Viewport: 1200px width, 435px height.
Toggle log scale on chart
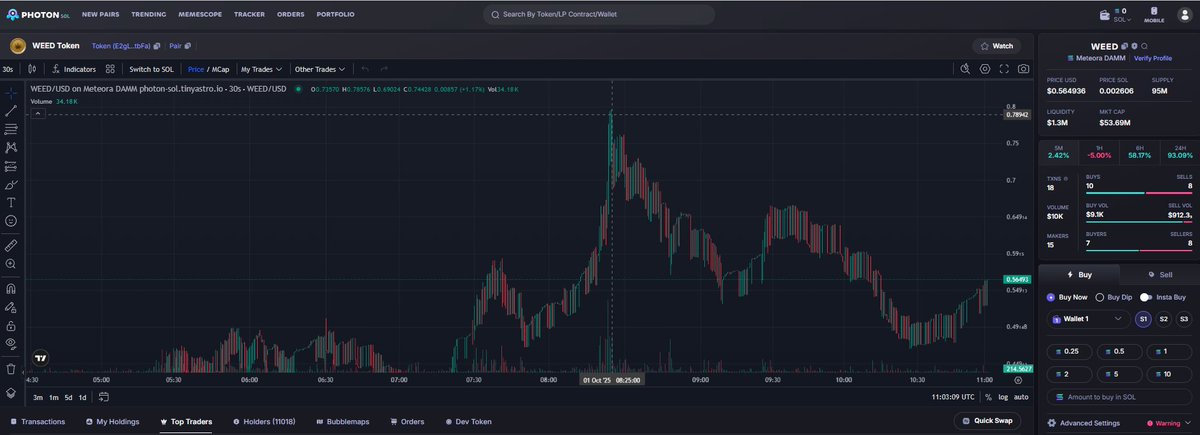tap(1003, 397)
